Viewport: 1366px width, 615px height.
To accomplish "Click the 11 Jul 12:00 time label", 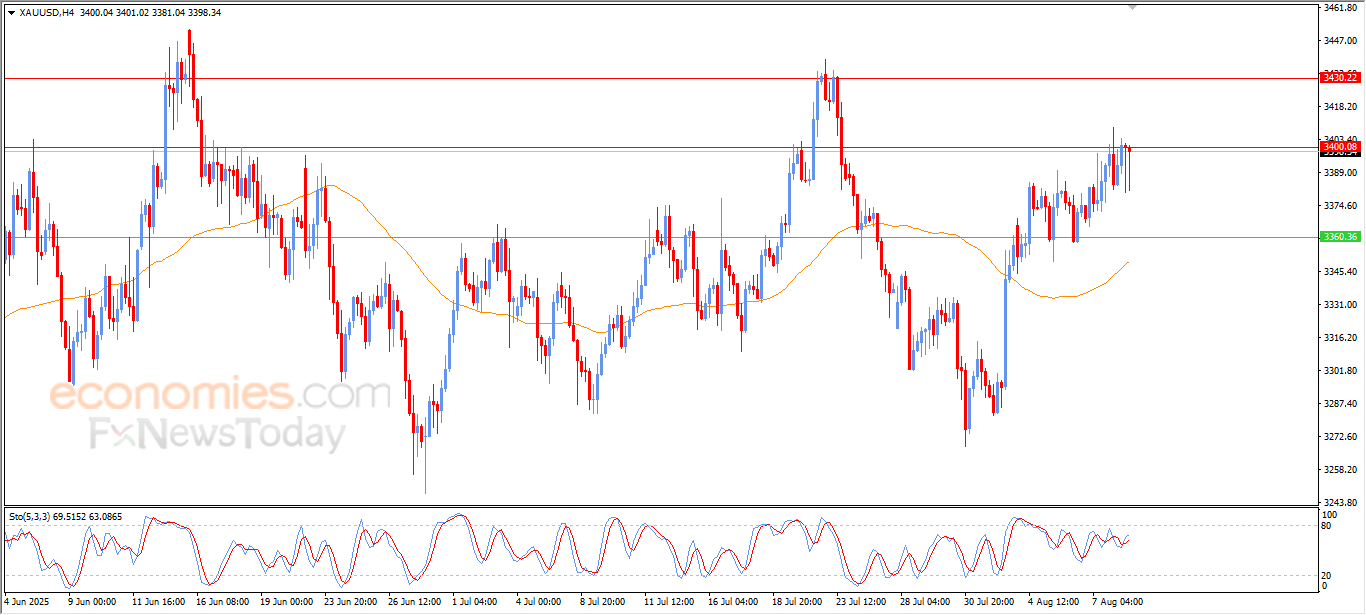I will point(670,602).
